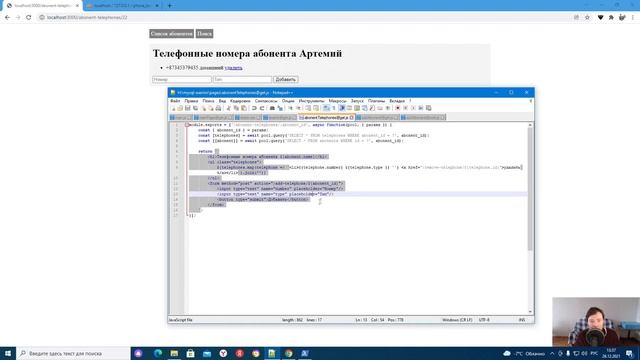Expand hidden system tray icons chevron
The image size is (640, 360).
coord(552,353)
